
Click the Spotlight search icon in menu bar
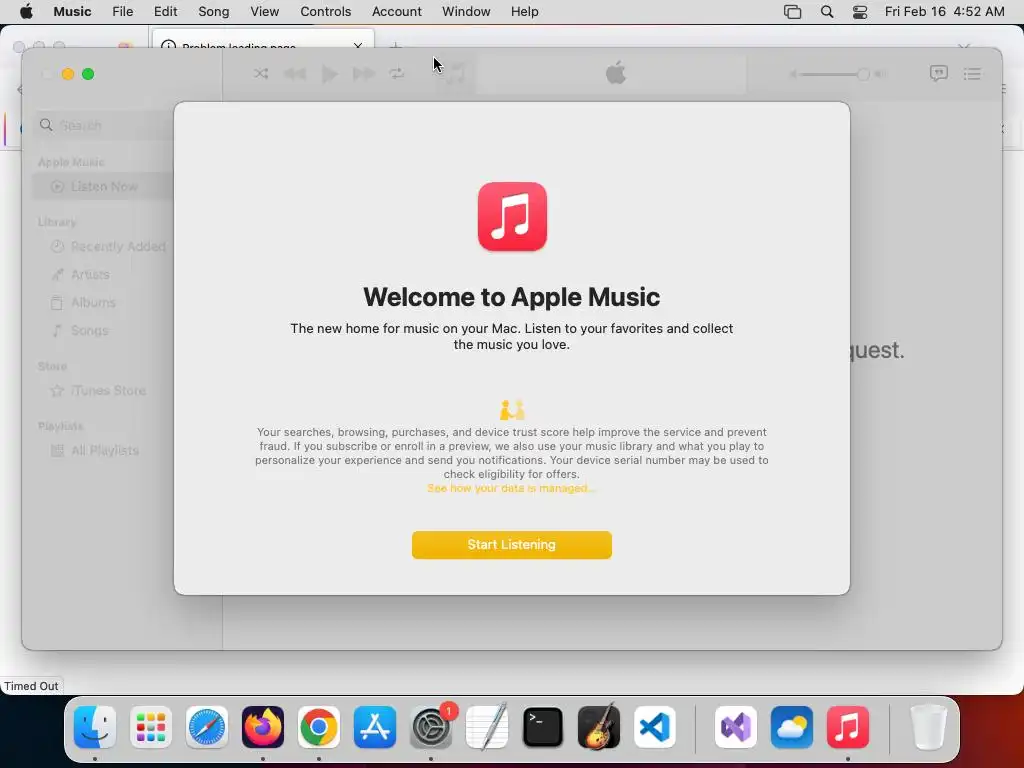(827, 12)
